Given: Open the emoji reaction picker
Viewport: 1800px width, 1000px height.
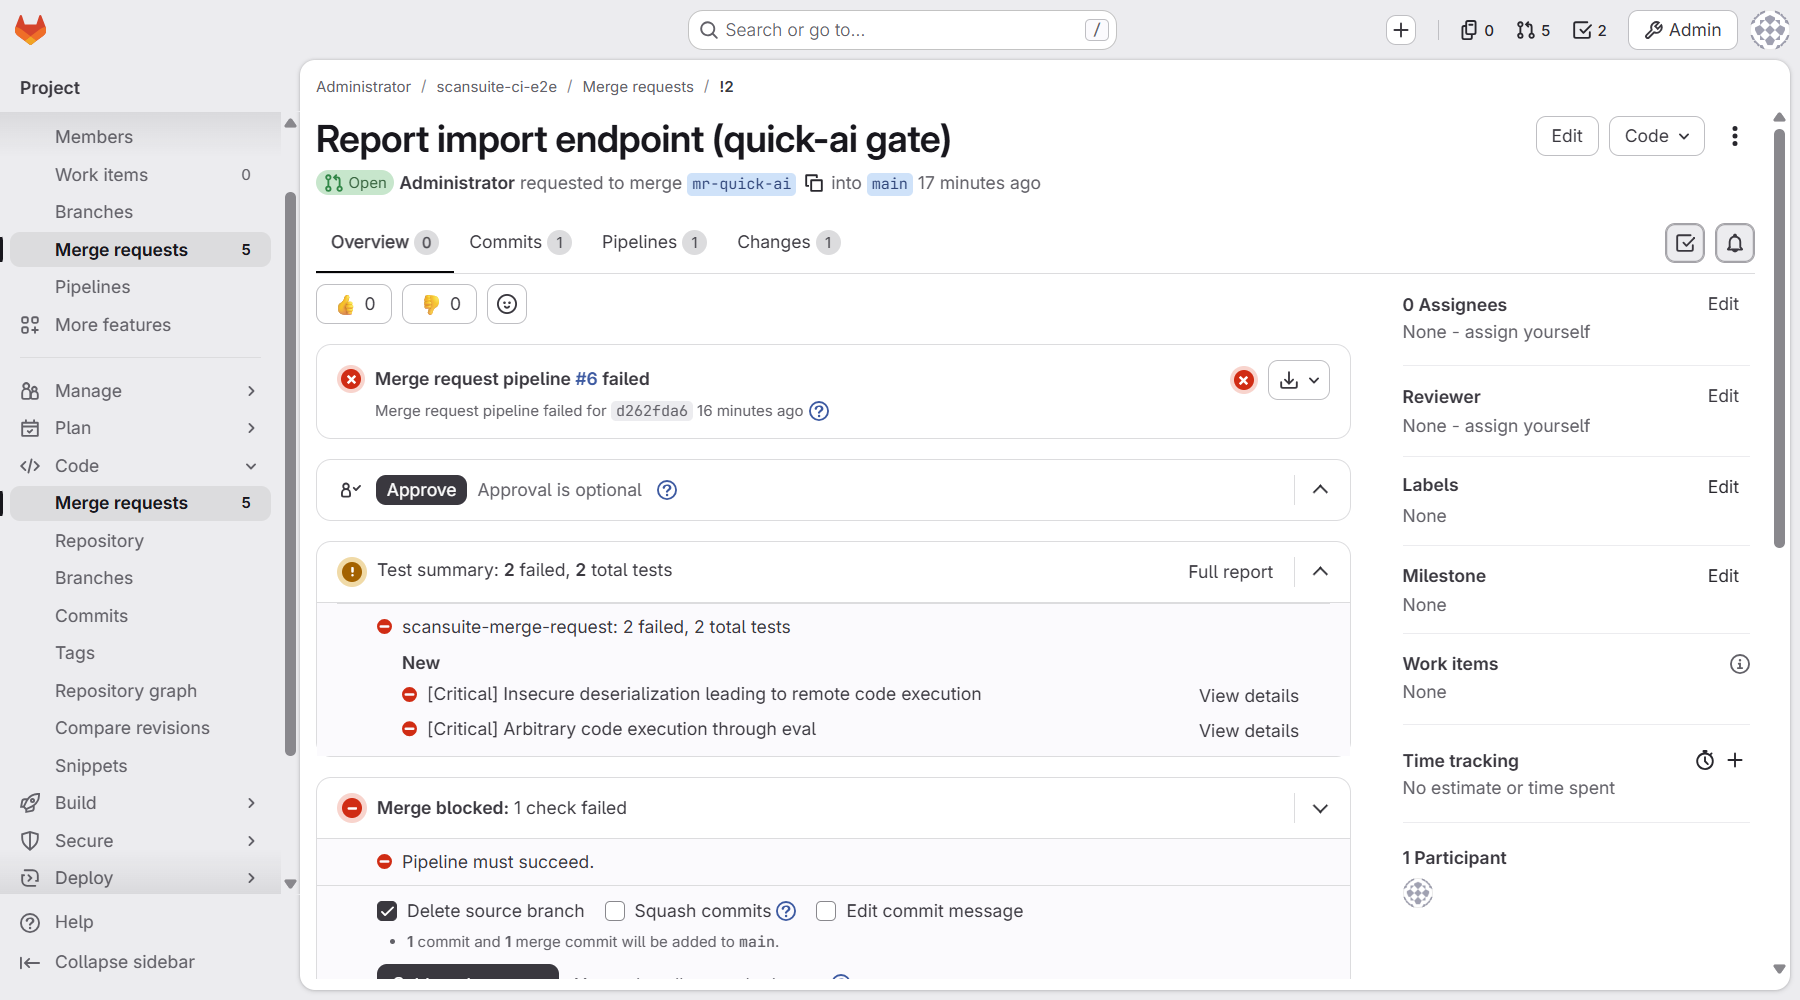Looking at the screenshot, I should pyautogui.click(x=507, y=304).
